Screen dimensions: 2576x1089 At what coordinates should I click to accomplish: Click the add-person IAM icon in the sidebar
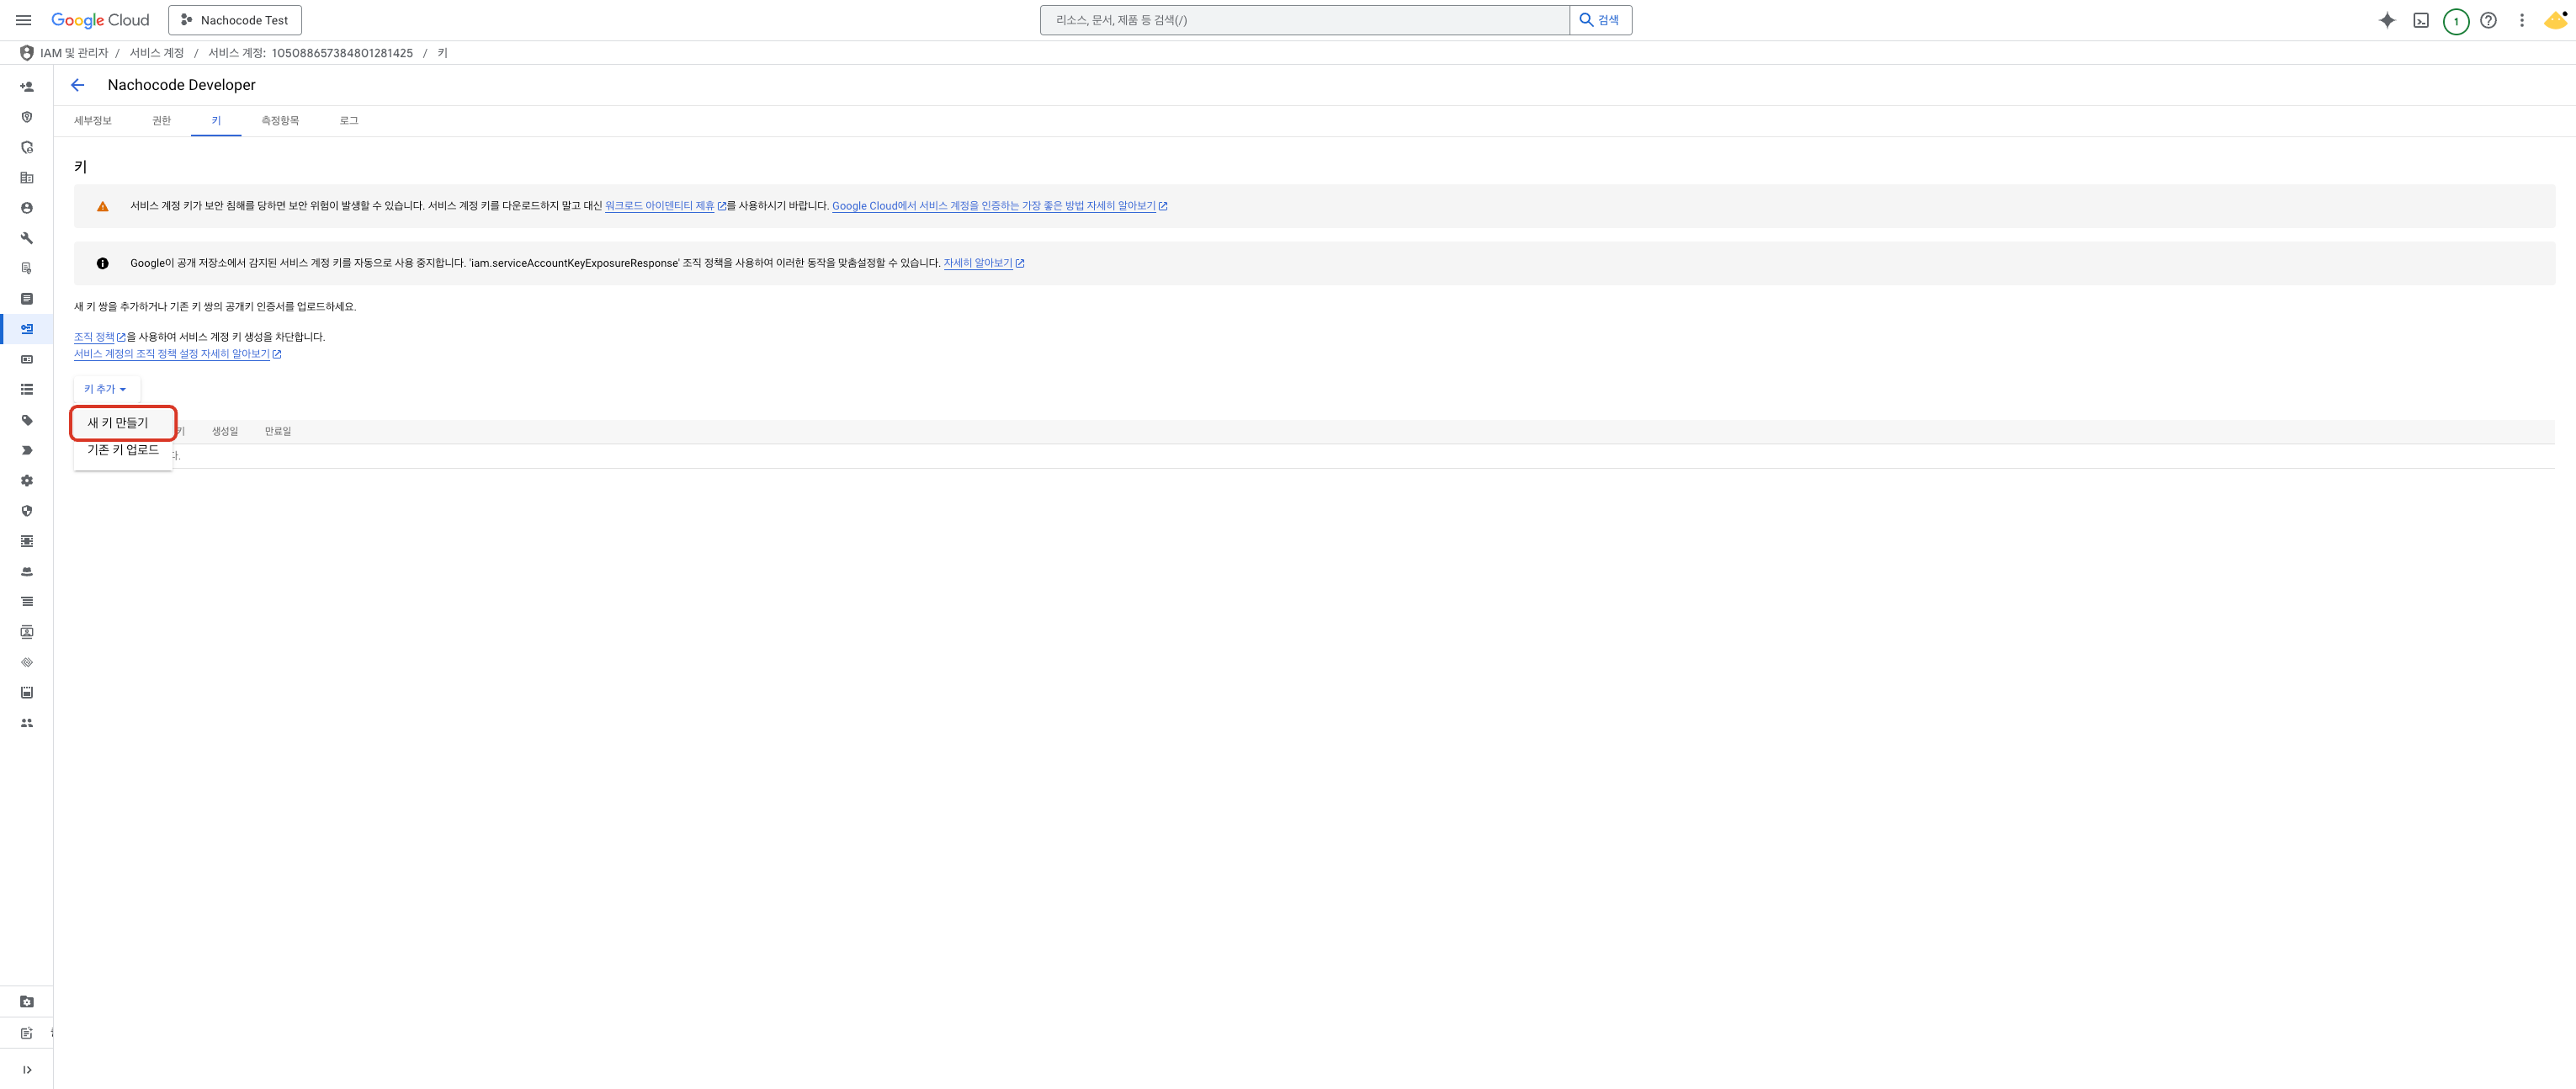tap(27, 87)
